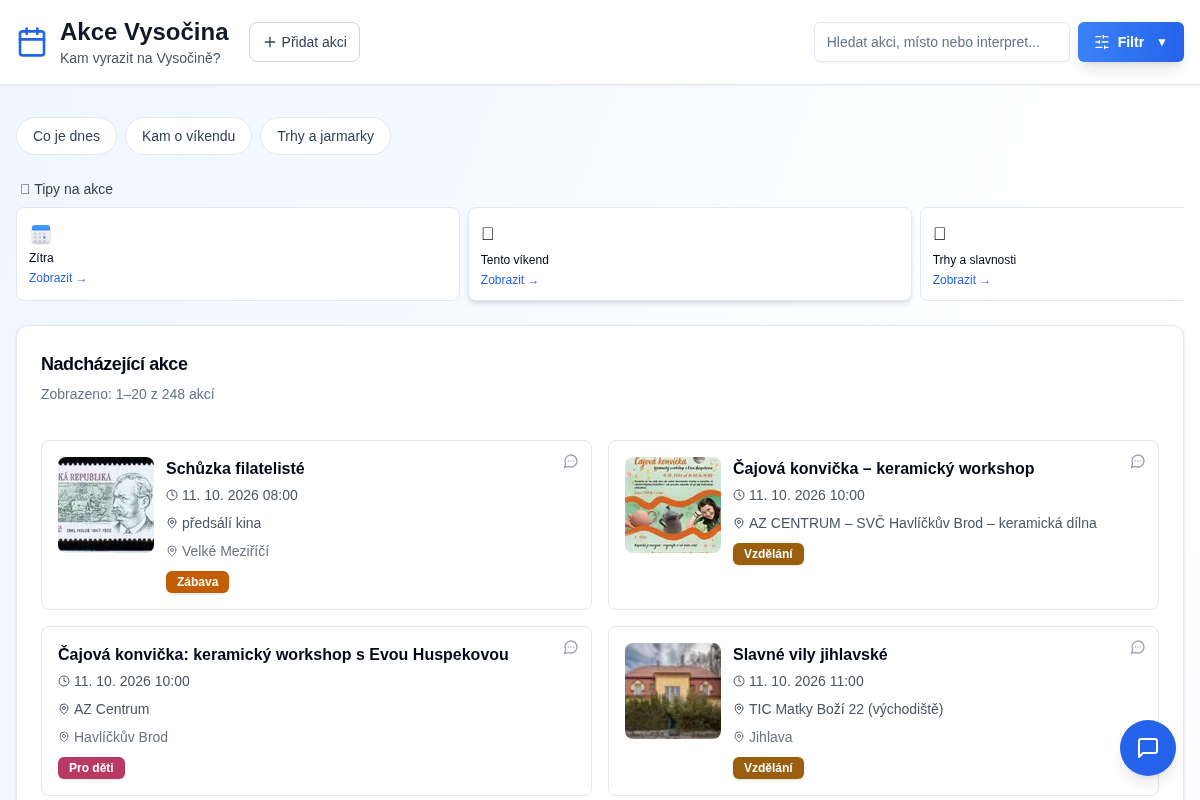Click the Jihlava location text
1200x800 pixels.
[x=770, y=737]
